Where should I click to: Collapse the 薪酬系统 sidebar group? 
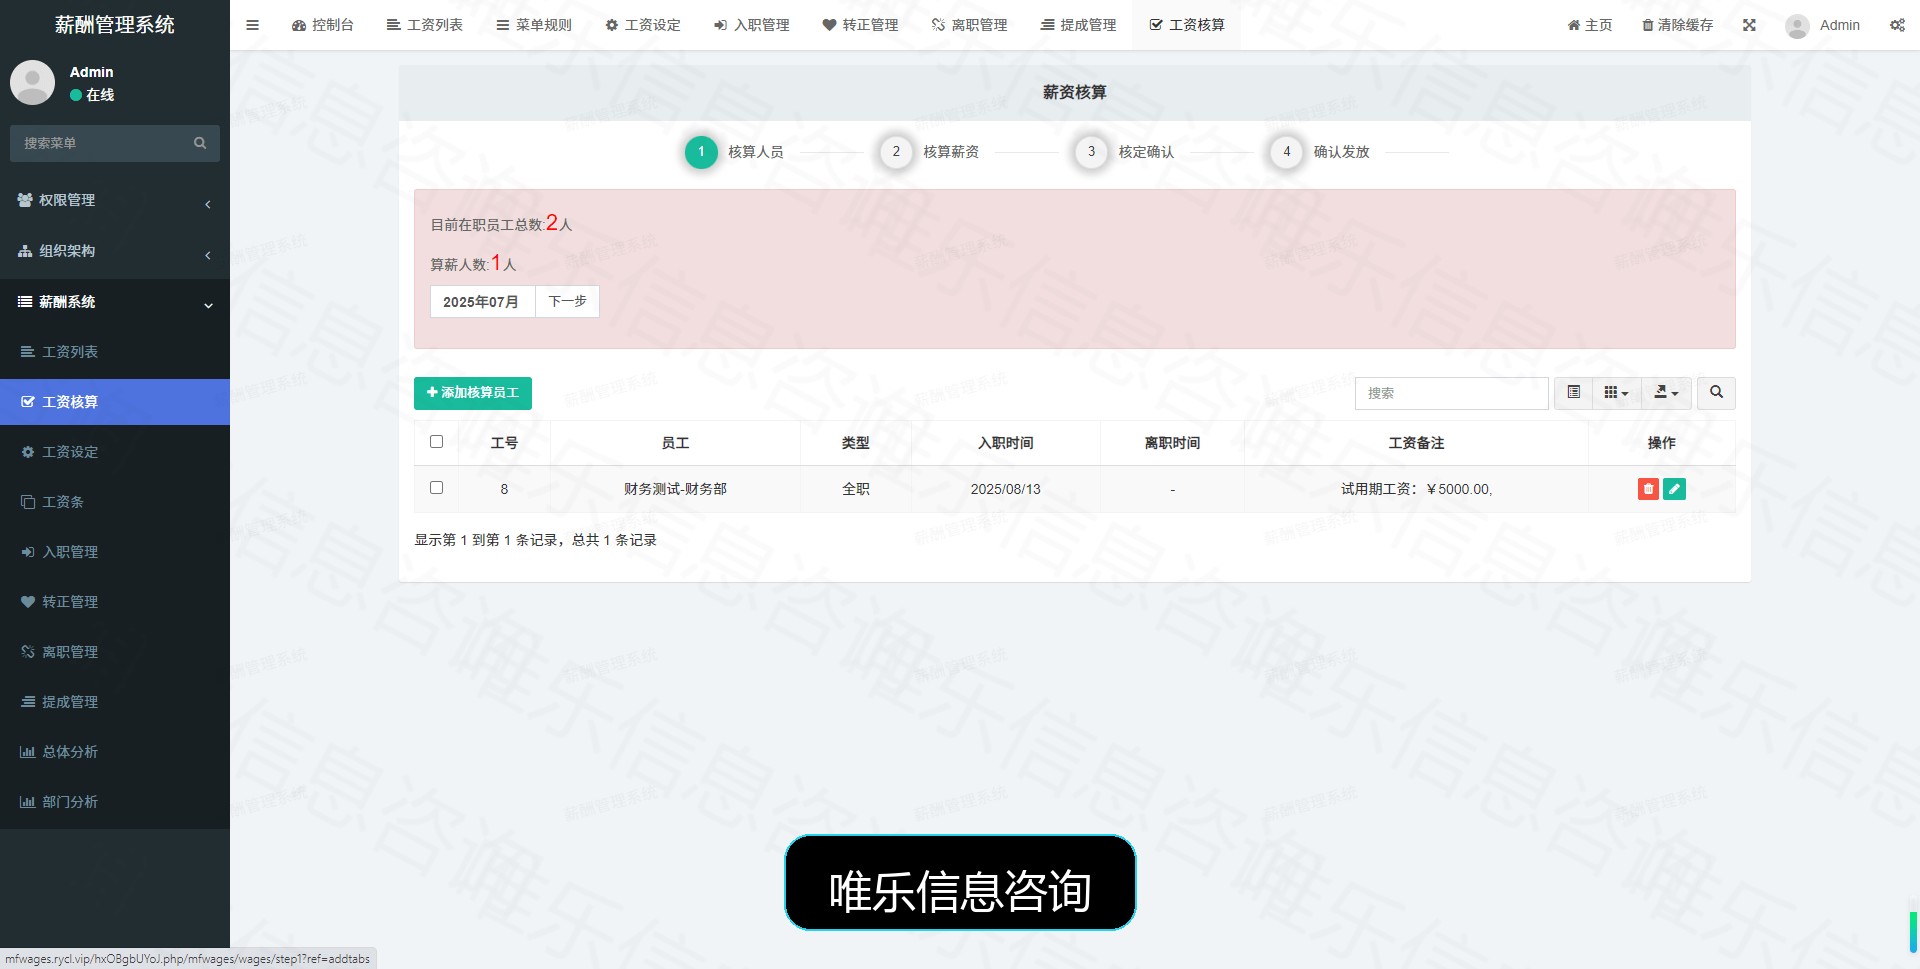click(115, 302)
